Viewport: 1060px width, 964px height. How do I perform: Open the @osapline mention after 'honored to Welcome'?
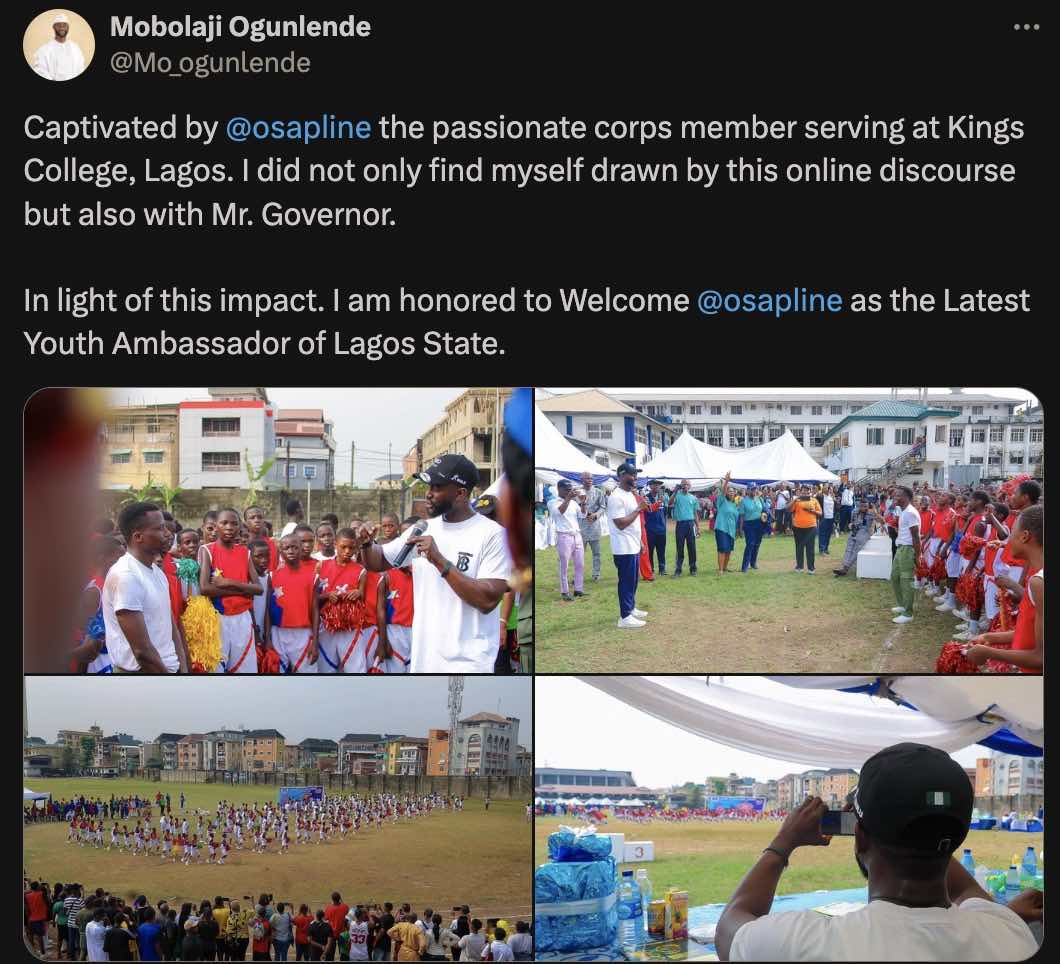pos(769,301)
